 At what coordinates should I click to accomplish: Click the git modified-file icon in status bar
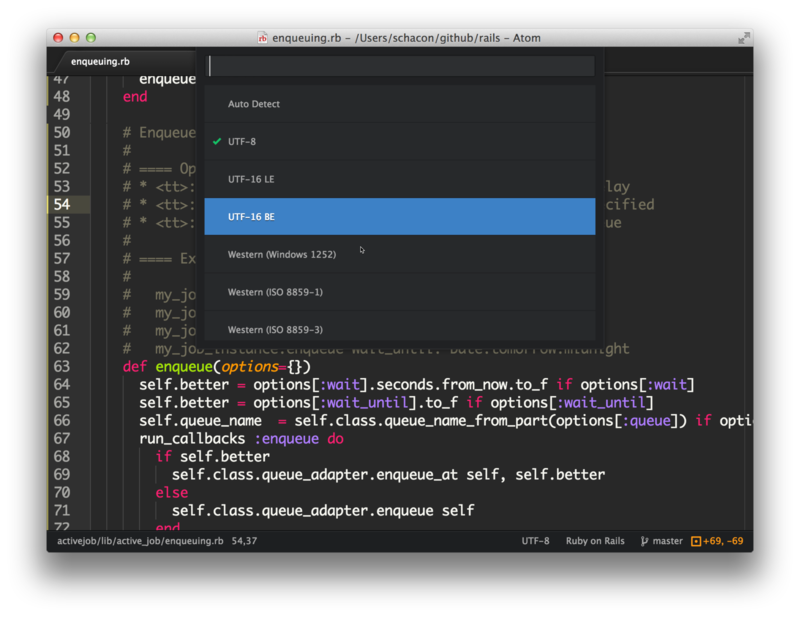(696, 541)
